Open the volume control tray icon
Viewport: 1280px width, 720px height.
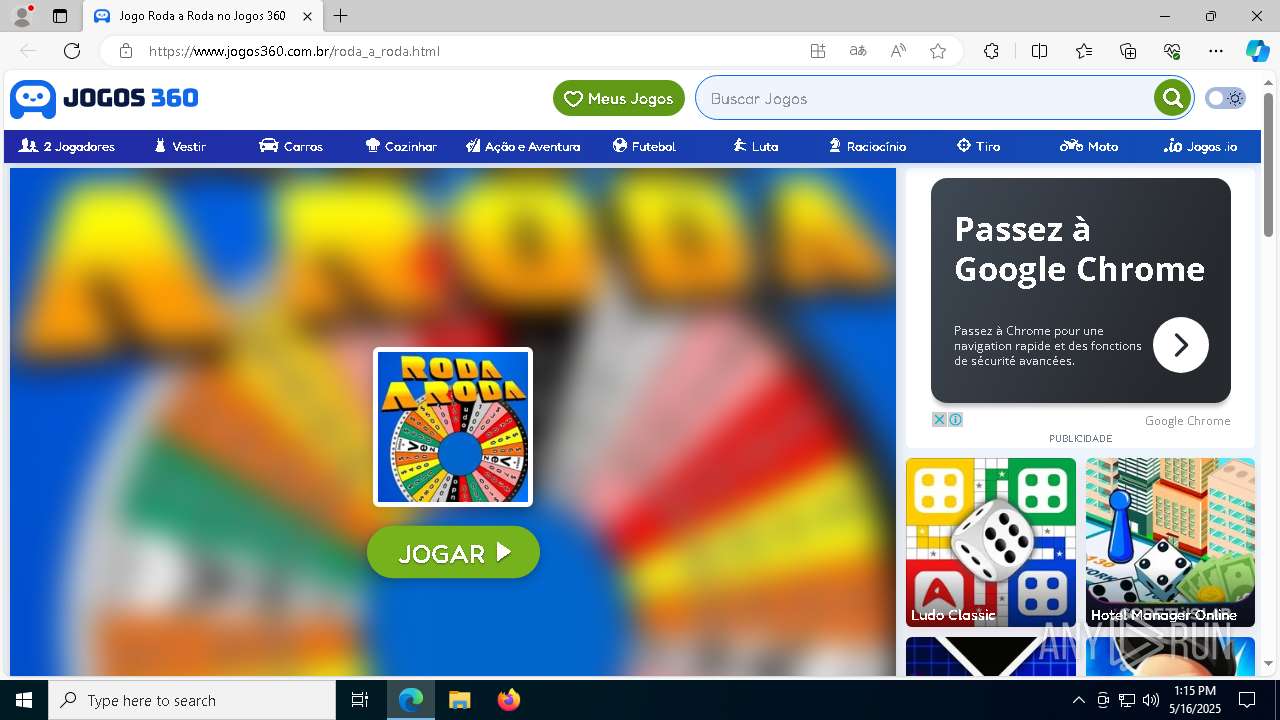pos(1151,700)
